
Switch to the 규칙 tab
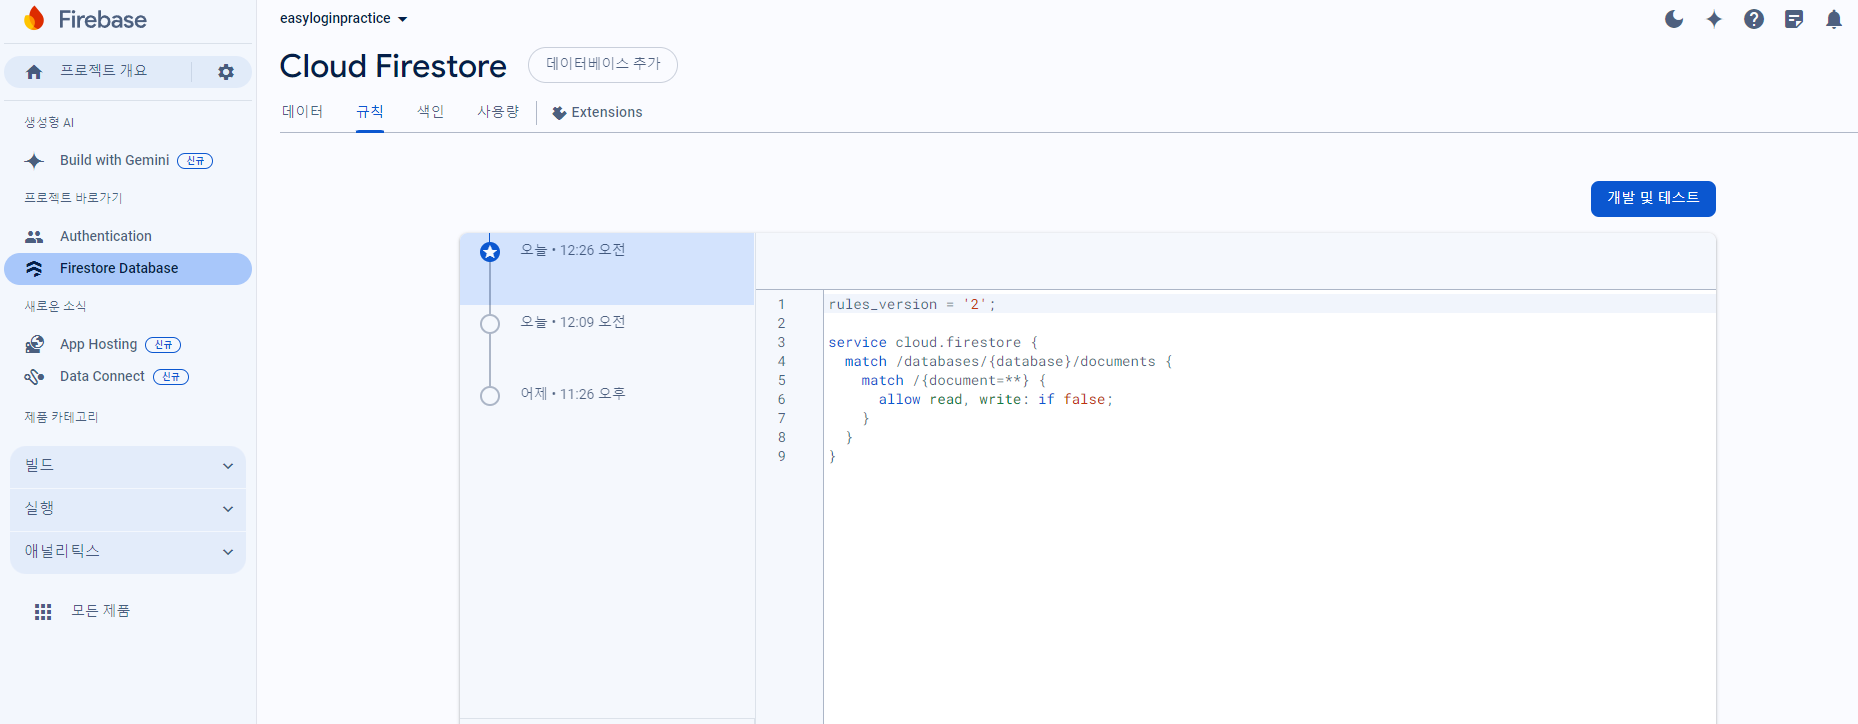tap(370, 112)
